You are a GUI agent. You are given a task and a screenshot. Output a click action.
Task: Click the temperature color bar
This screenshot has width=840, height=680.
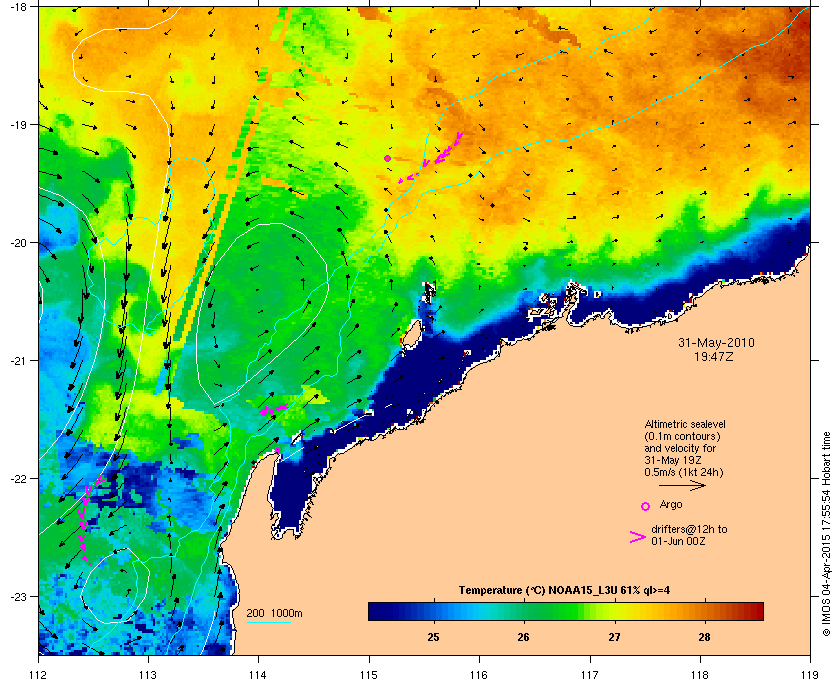coord(566,611)
